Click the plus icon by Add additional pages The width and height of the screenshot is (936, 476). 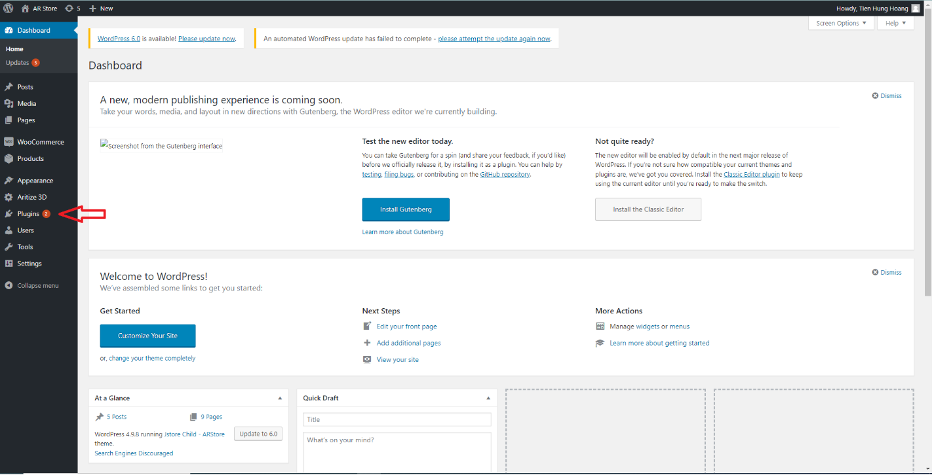(x=367, y=343)
